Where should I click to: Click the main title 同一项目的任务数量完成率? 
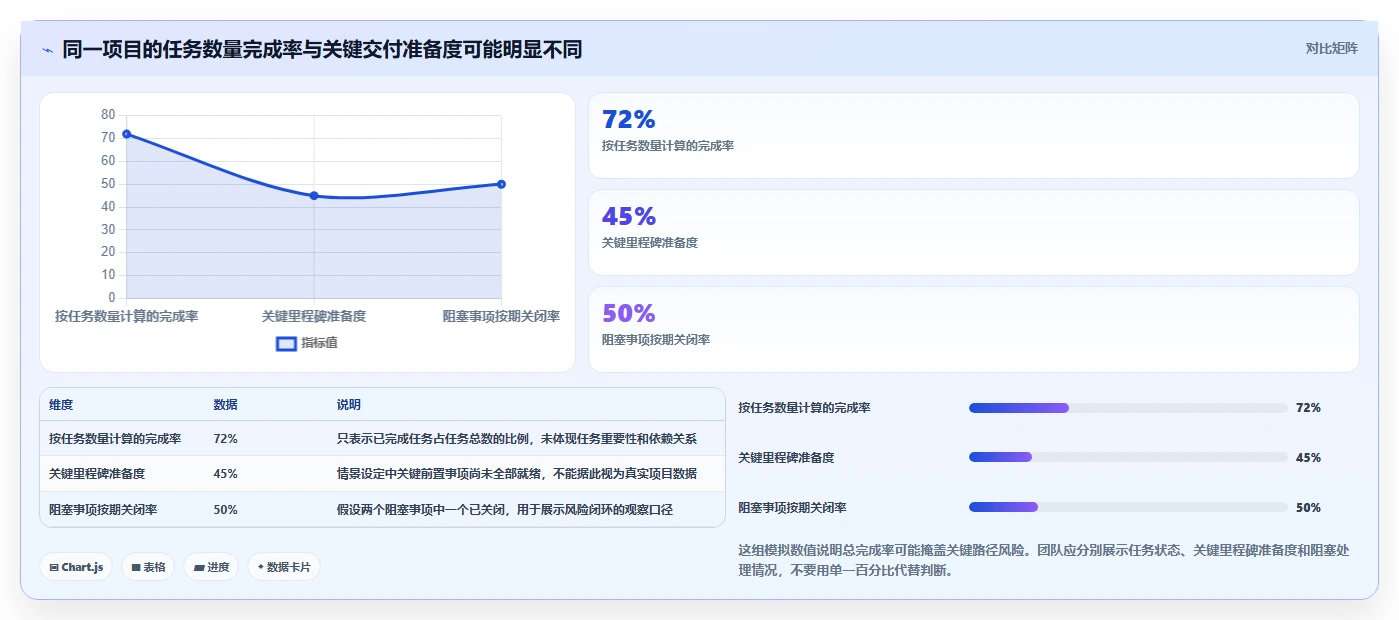[x=322, y=49]
